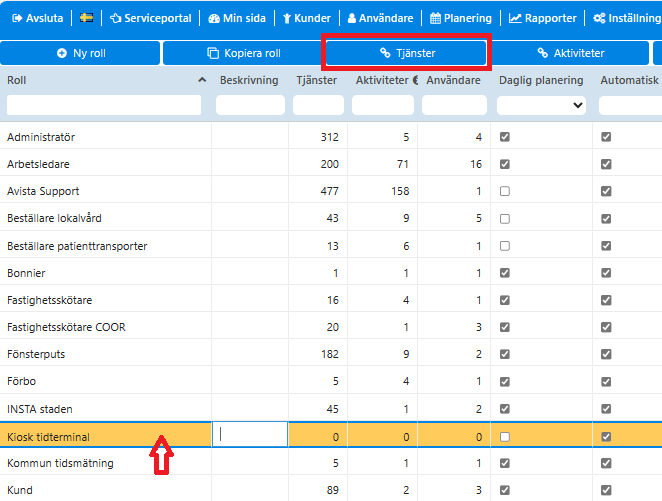
Task: Sort by the Användare column header
Action: coord(453,80)
